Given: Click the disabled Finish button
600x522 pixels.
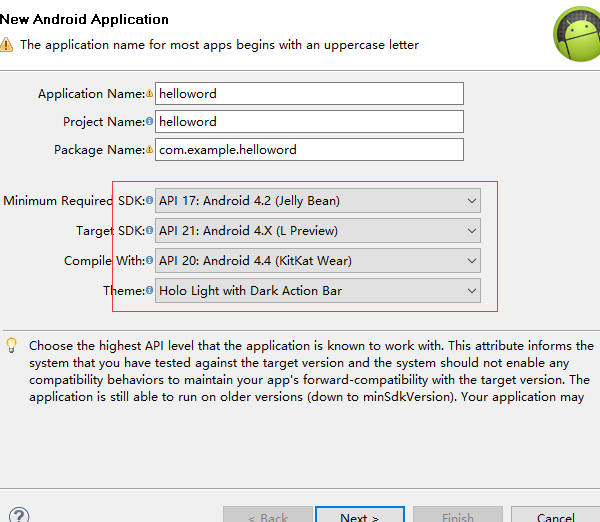Looking at the screenshot, I should pyautogui.click(x=458, y=514).
